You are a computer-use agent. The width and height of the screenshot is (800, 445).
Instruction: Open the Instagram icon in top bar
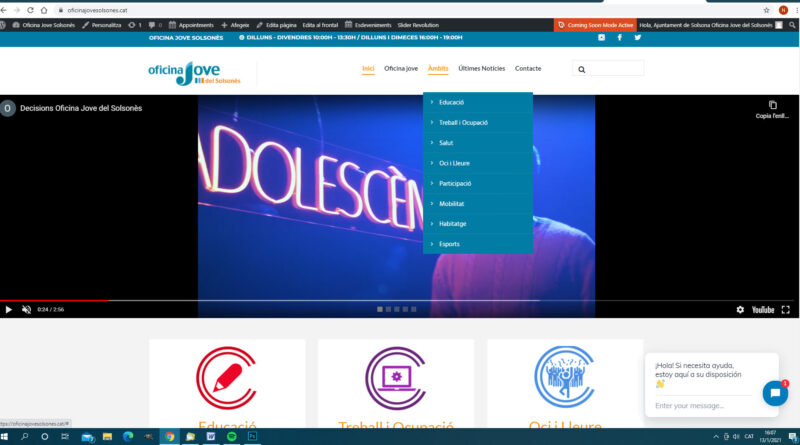coord(601,37)
